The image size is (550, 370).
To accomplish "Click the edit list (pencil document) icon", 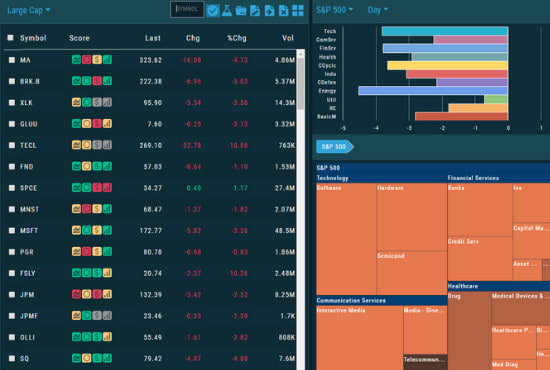I will 255,11.
